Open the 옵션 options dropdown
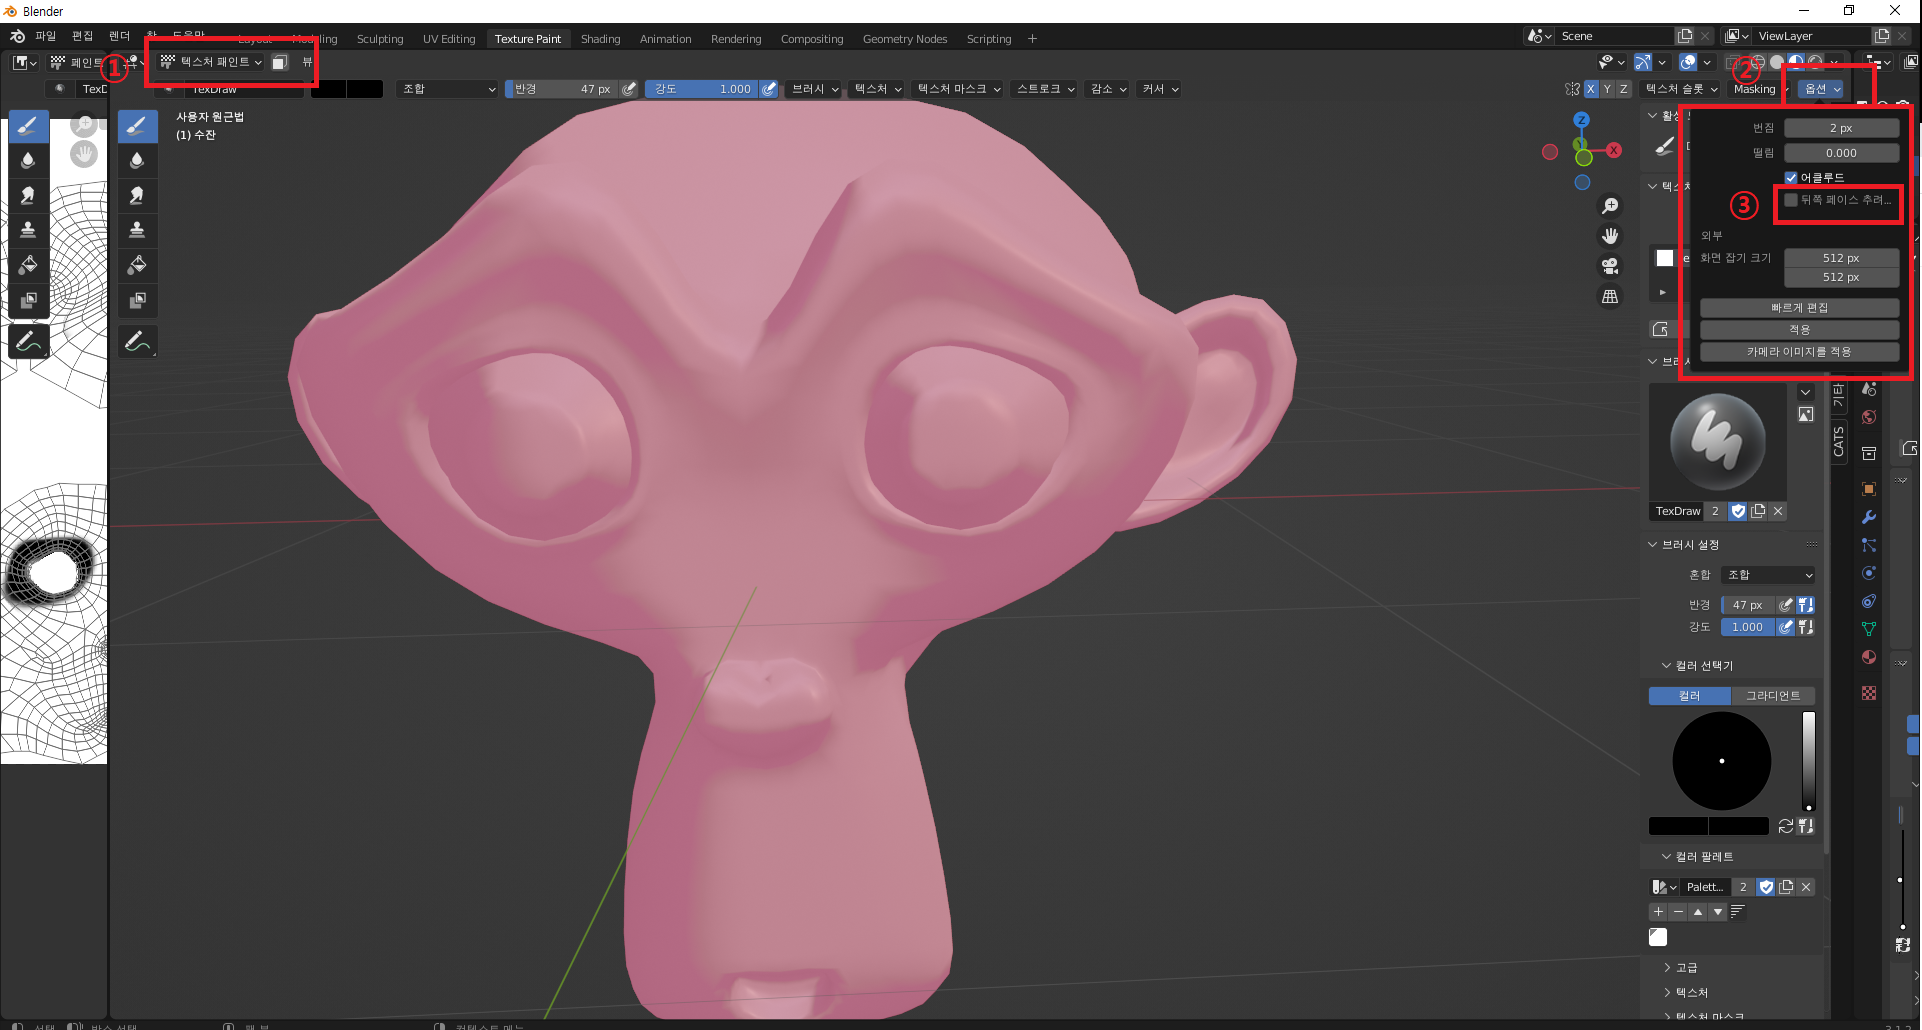 point(1821,89)
